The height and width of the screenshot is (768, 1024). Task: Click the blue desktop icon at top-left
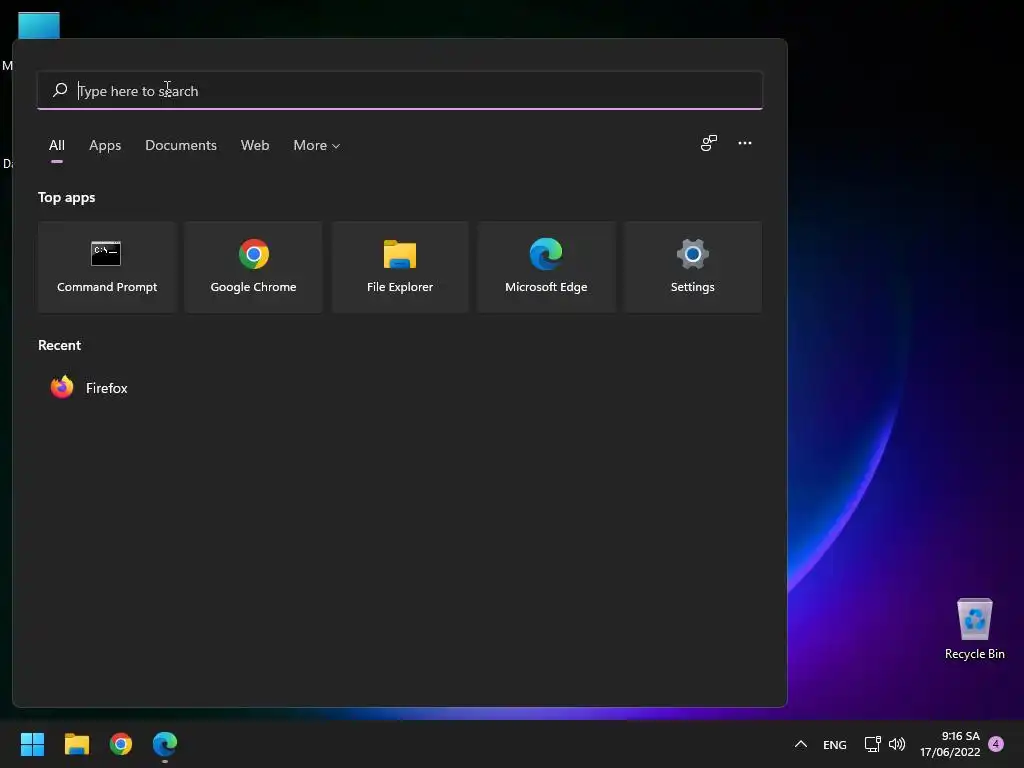(39, 25)
